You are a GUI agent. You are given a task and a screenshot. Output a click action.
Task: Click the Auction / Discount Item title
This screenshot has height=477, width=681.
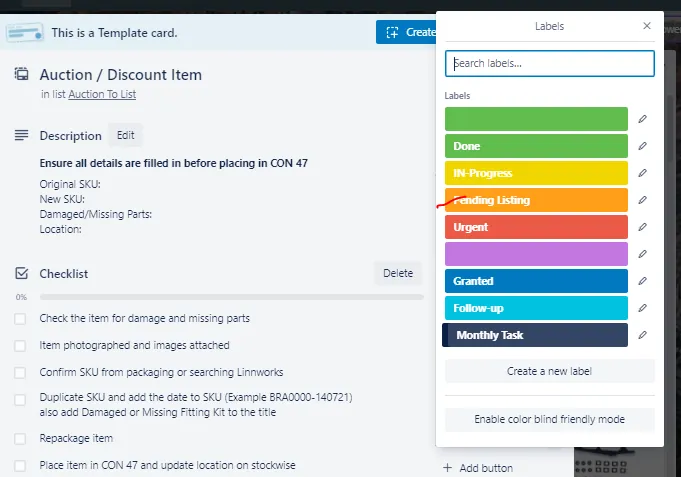[x=121, y=75]
